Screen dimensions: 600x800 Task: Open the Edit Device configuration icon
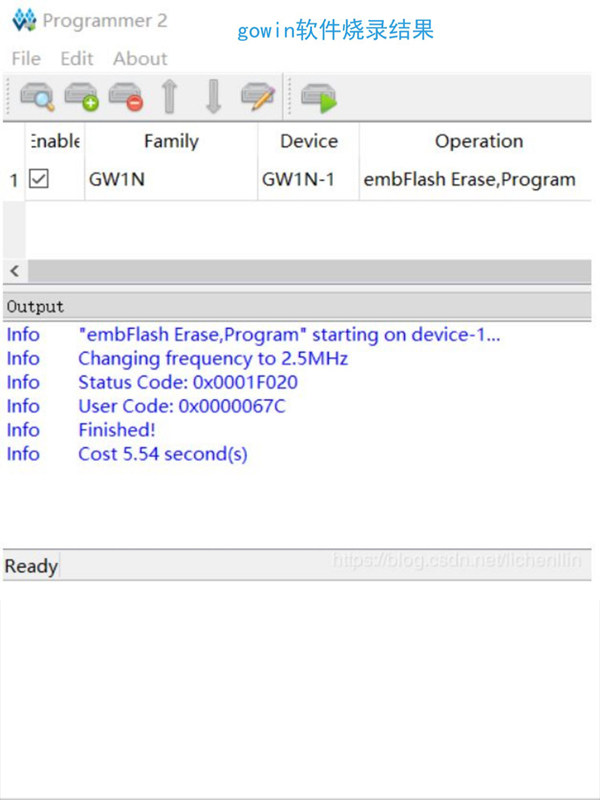(258, 96)
